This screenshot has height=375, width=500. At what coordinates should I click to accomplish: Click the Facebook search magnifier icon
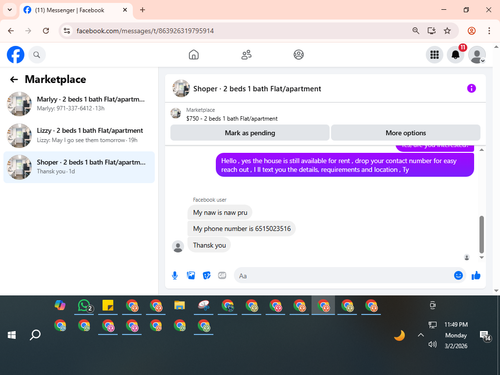click(x=37, y=55)
